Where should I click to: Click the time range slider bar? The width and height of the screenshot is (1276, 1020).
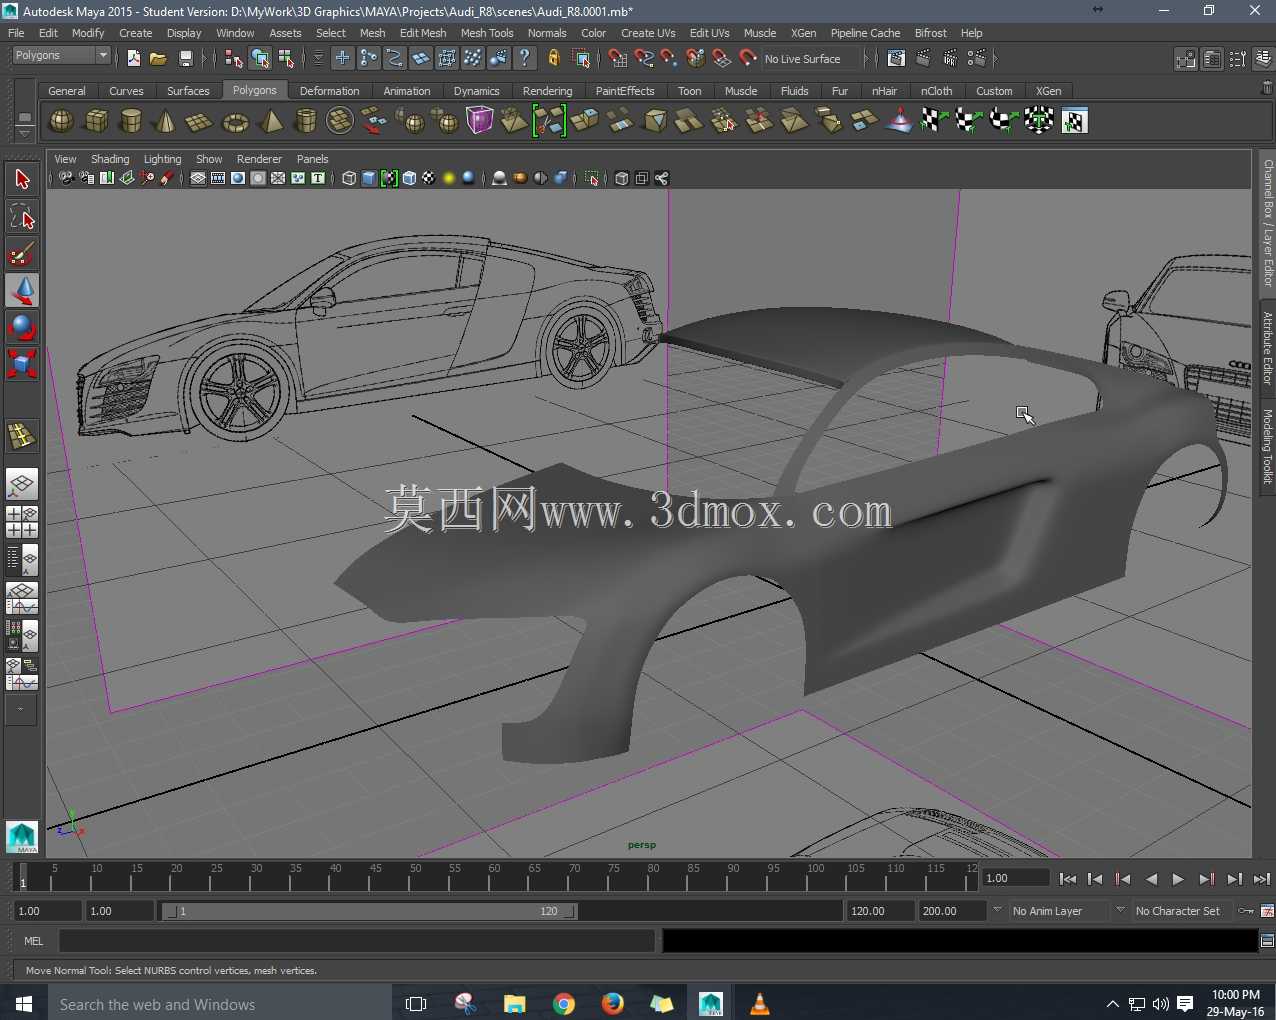pos(369,911)
